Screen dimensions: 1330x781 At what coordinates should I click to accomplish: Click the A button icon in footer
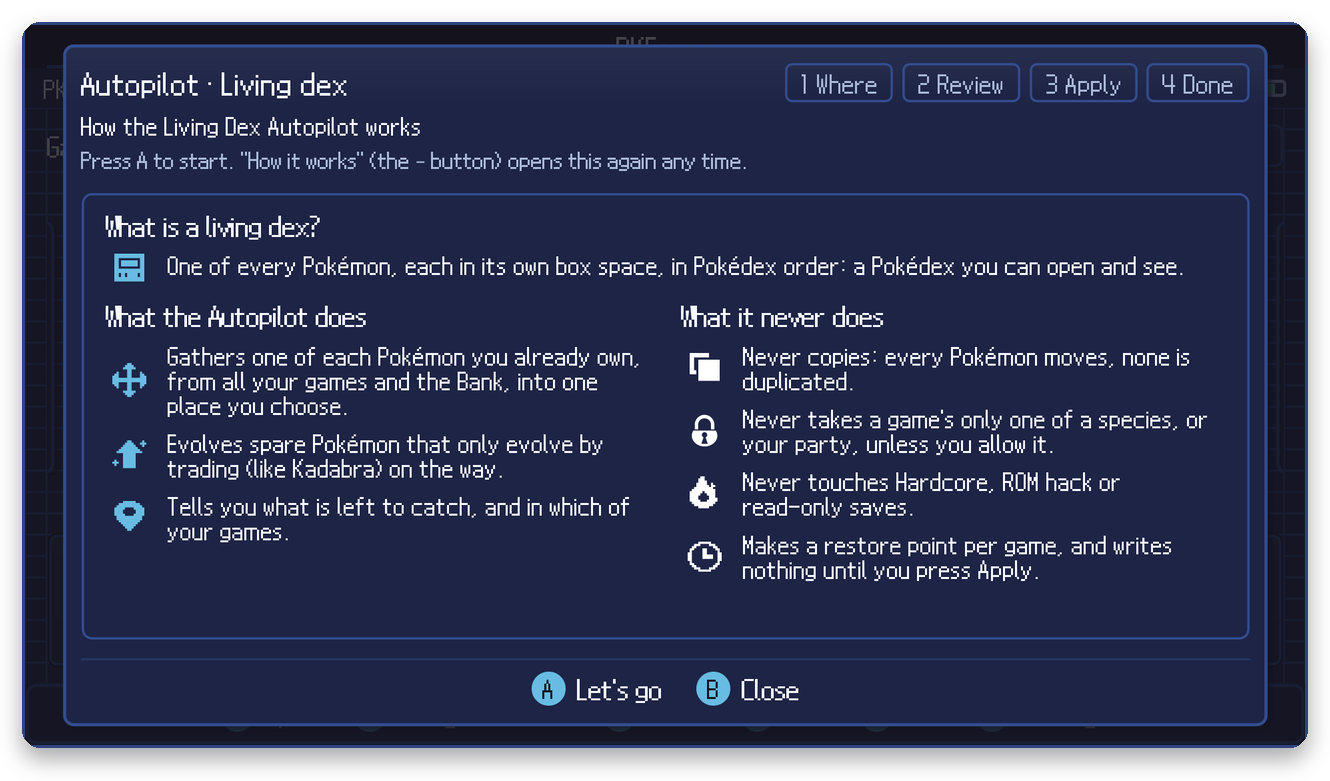[x=548, y=690]
